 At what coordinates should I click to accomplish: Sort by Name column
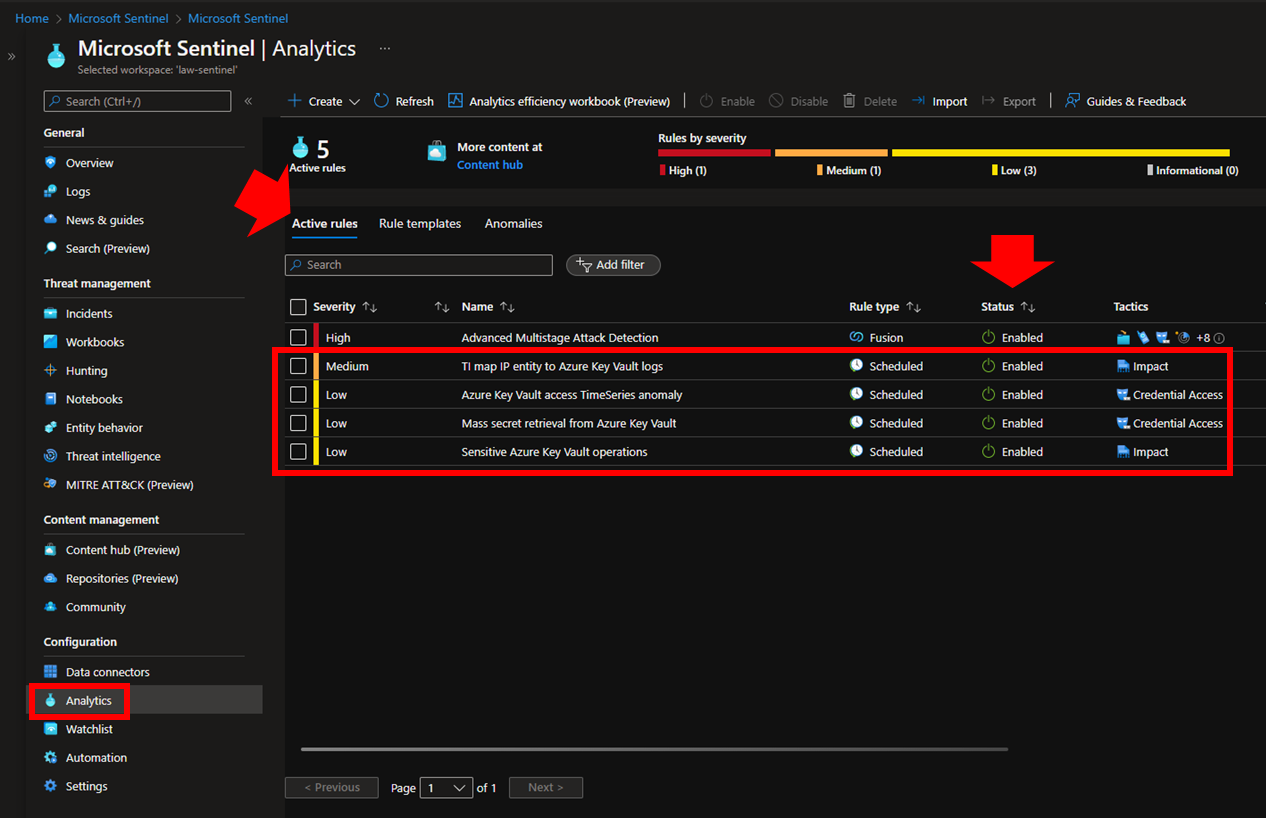click(x=488, y=307)
